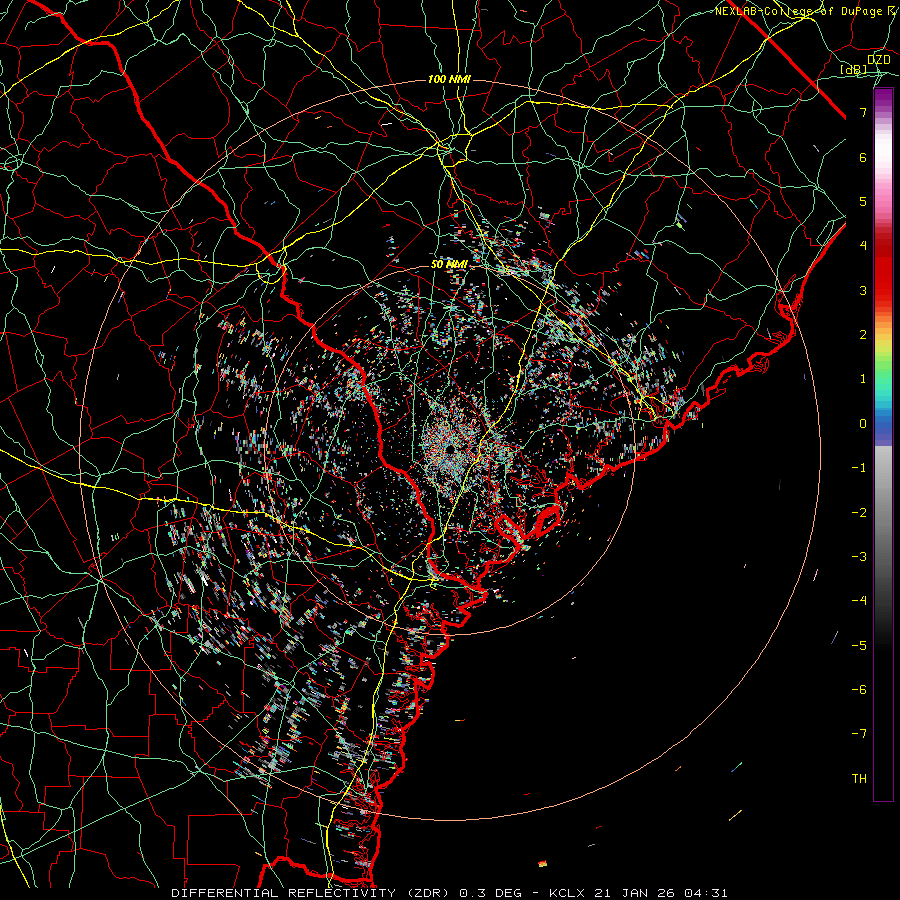This screenshot has height=900, width=900.
Task: Click the "-2" tick label on the ZDR scale
Action: pos(859,513)
